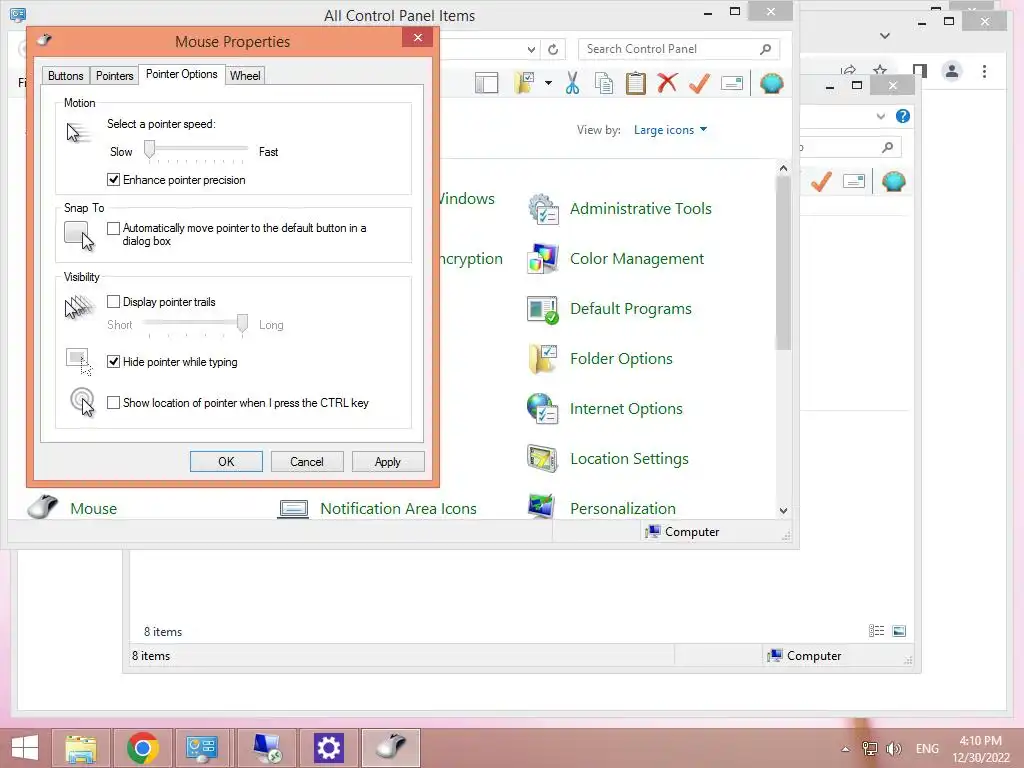Screen dimensions: 1024x768
Task: Click Apply in Mouse Properties
Action: point(388,462)
